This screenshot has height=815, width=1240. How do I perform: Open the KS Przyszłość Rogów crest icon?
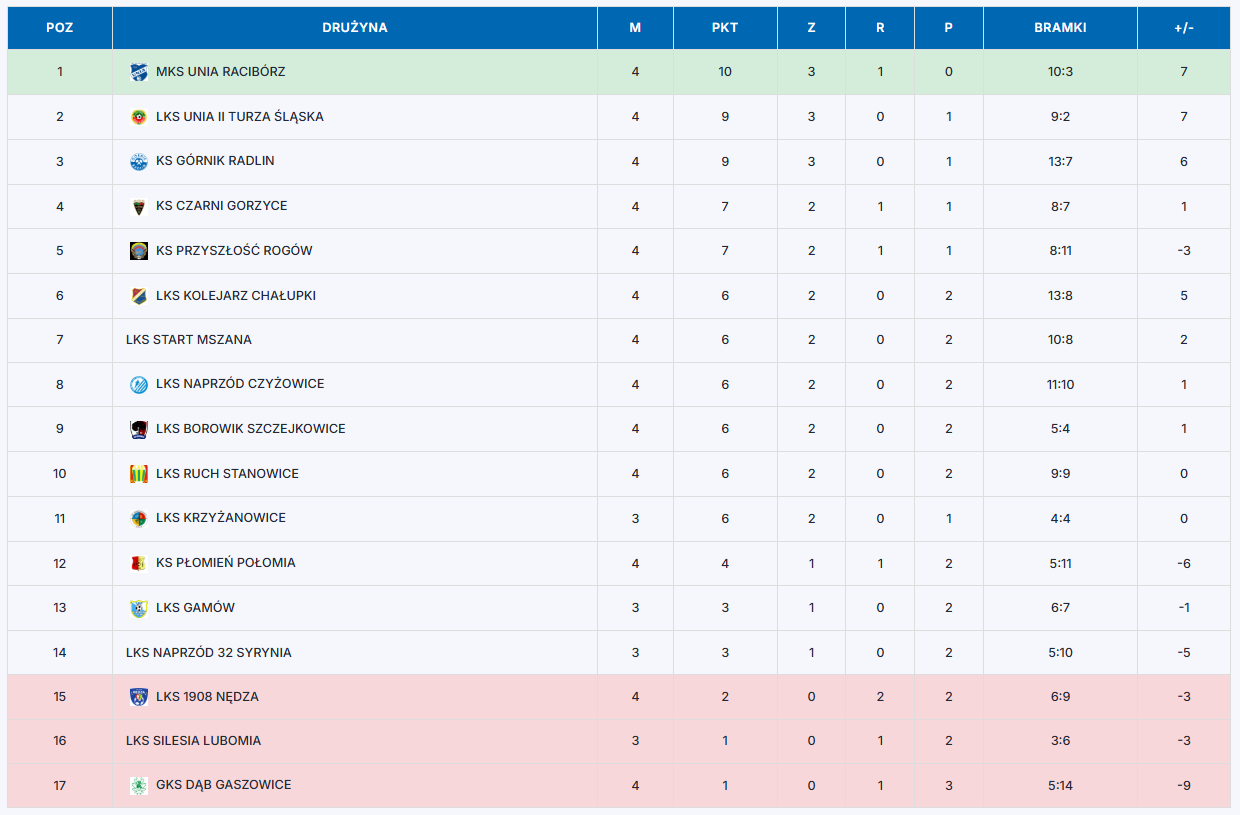point(139,251)
